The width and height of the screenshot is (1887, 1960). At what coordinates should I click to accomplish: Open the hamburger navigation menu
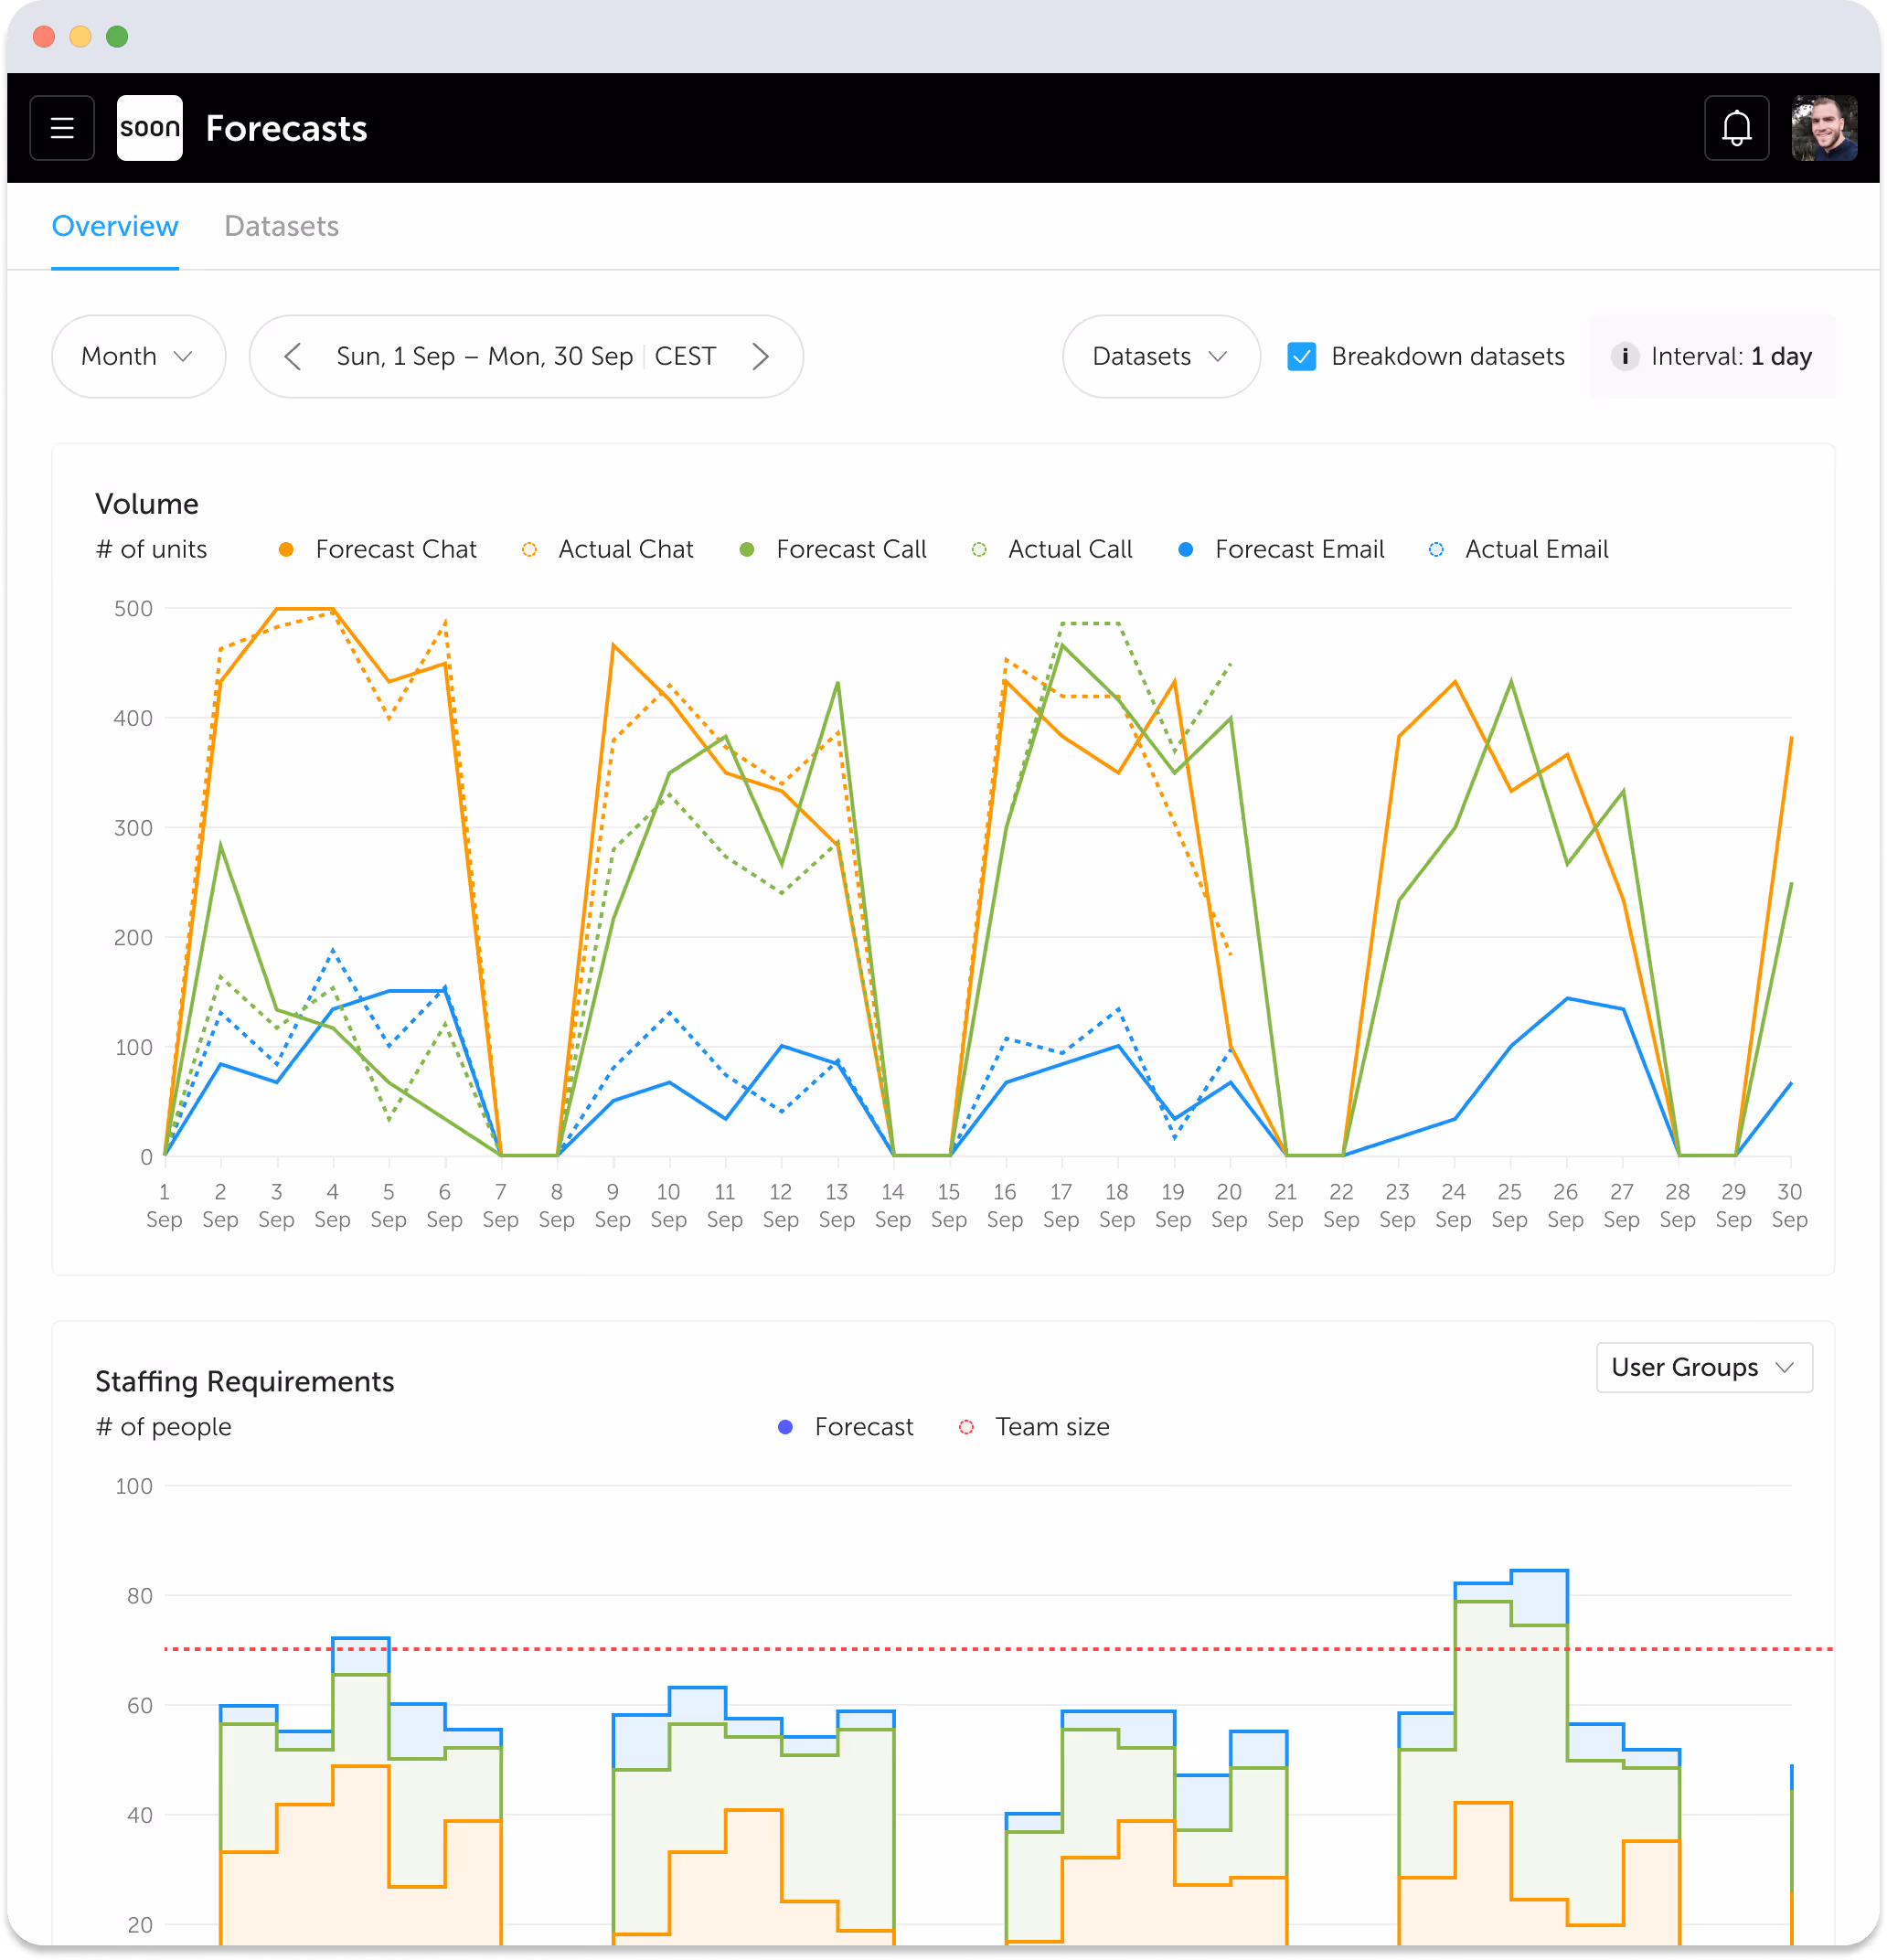(x=61, y=128)
